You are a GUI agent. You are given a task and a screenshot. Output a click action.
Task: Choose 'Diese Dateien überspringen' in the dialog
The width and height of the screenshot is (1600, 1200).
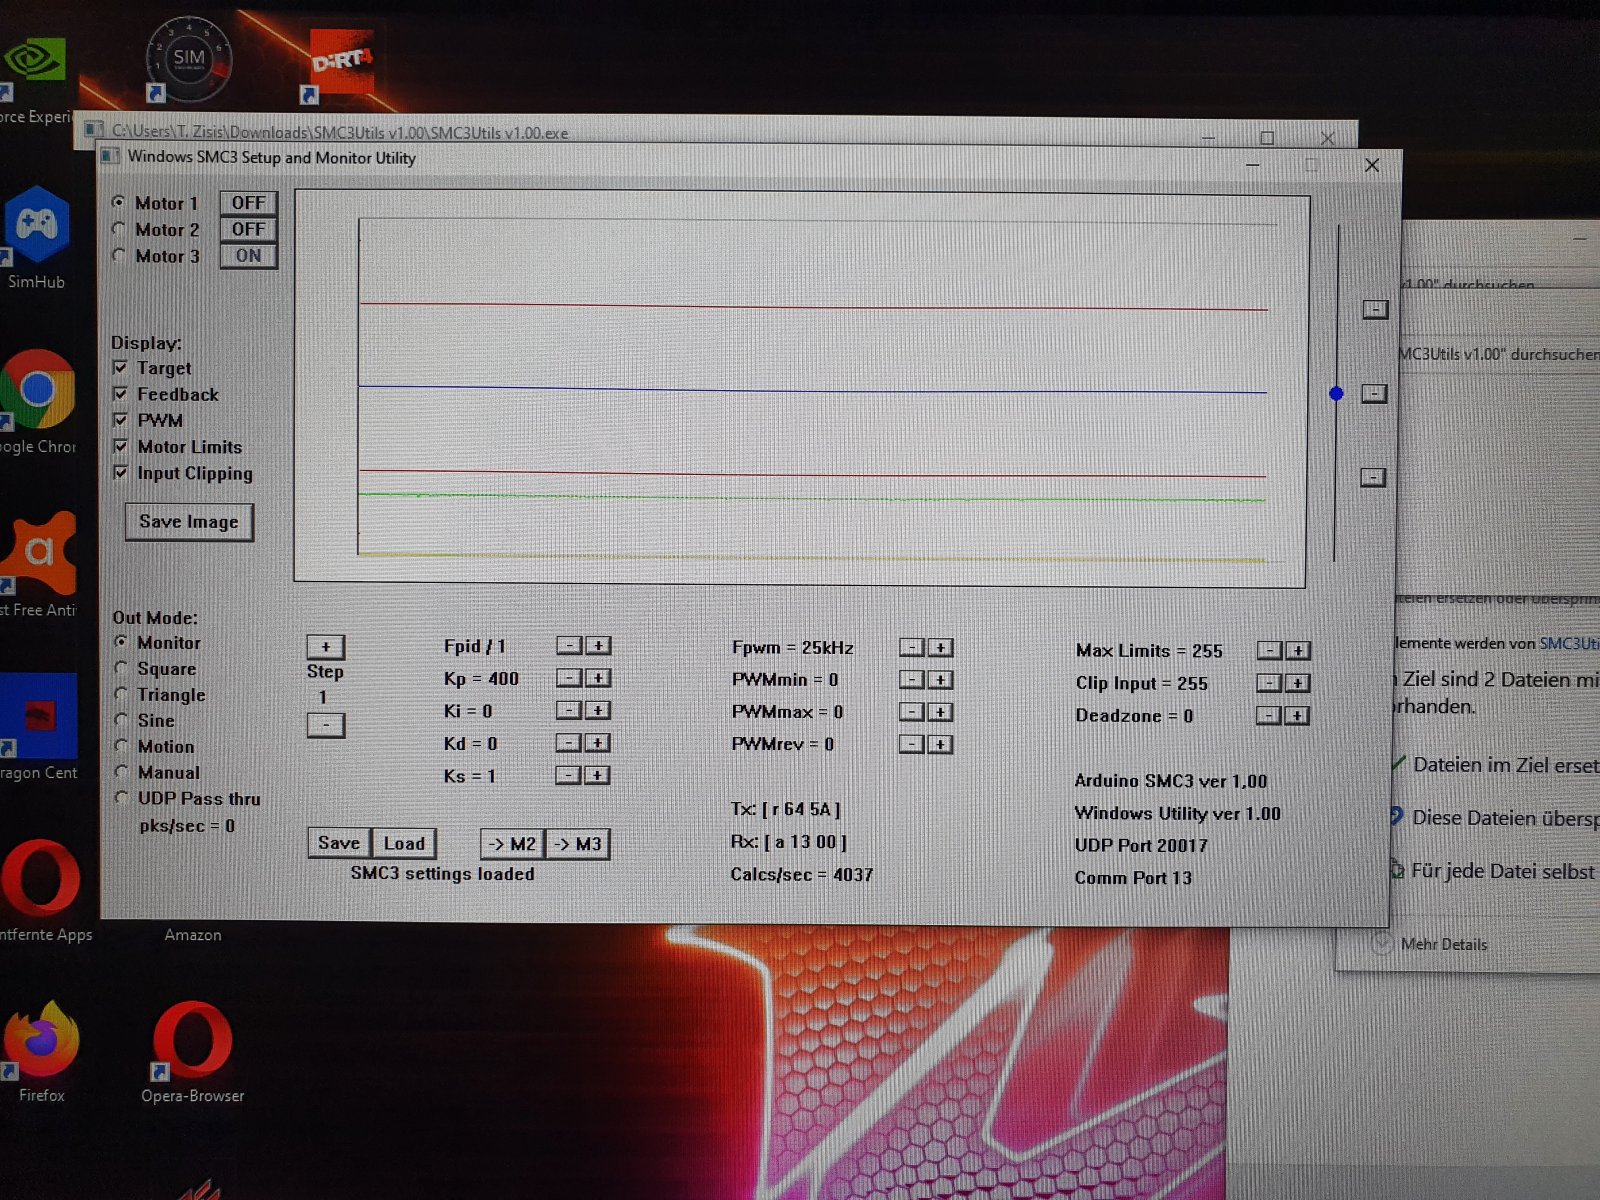1496,818
